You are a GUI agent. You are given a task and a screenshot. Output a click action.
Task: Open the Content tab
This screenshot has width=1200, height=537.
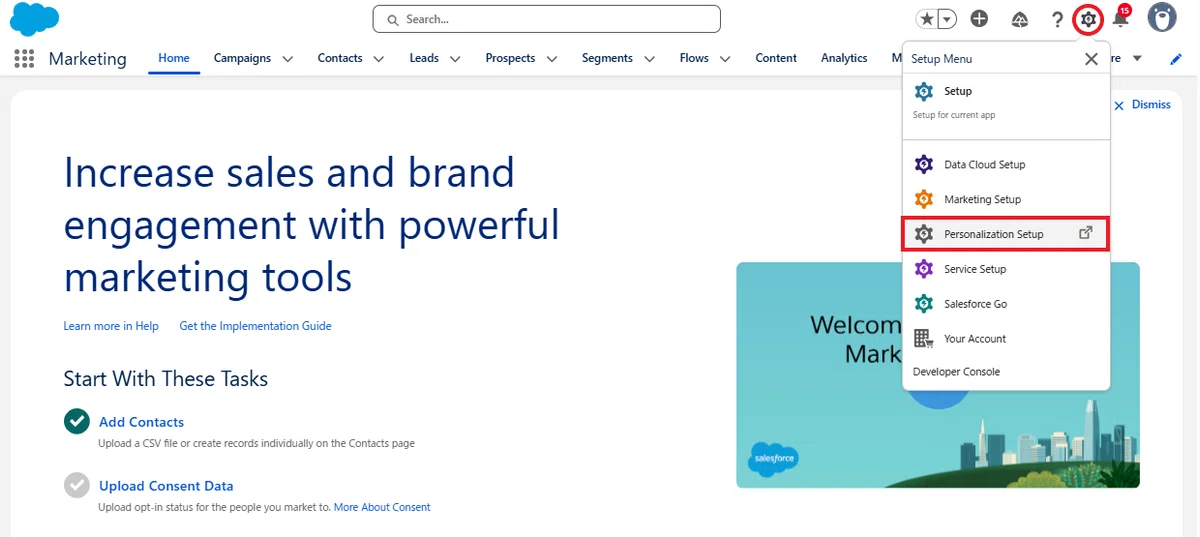point(776,58)
